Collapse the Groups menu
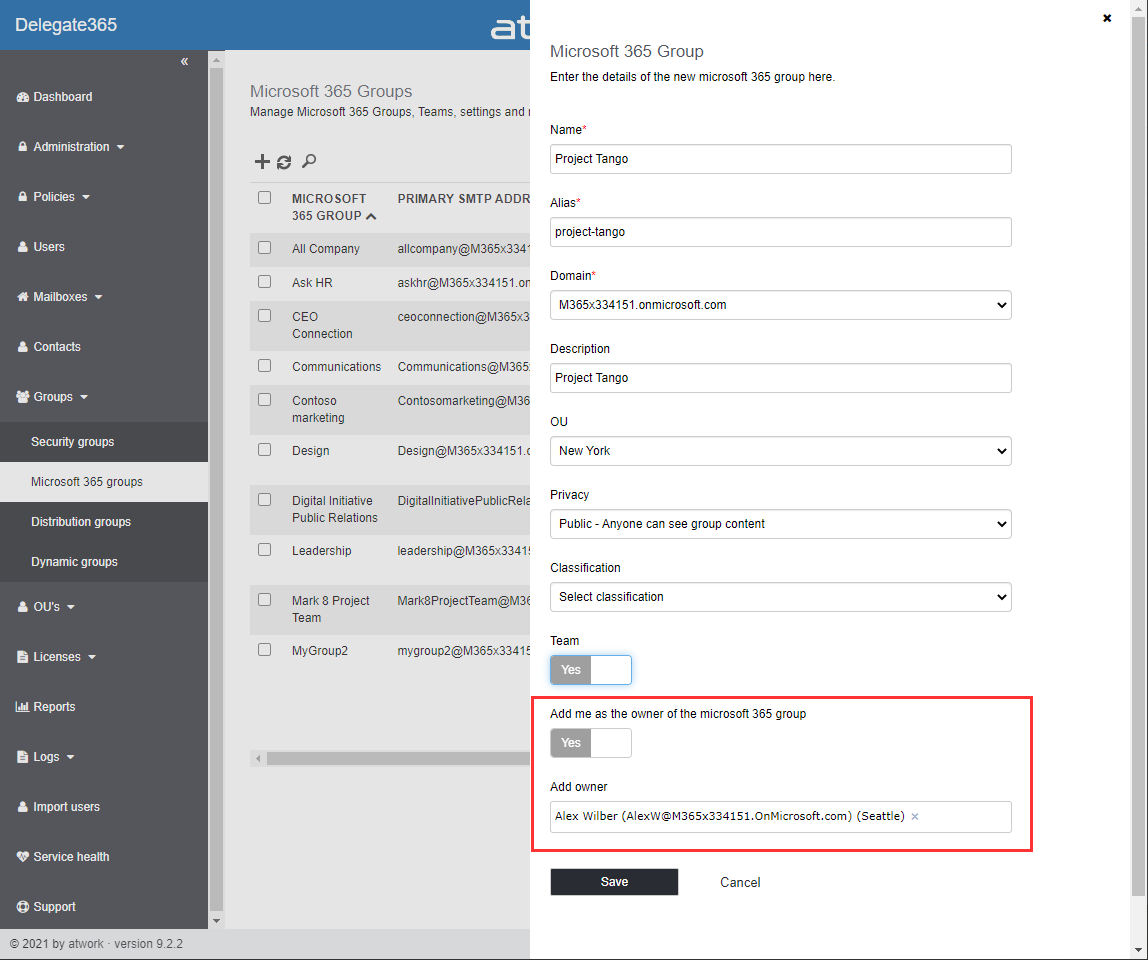This screenshot has height=960, width=1148. click(53, 396)
